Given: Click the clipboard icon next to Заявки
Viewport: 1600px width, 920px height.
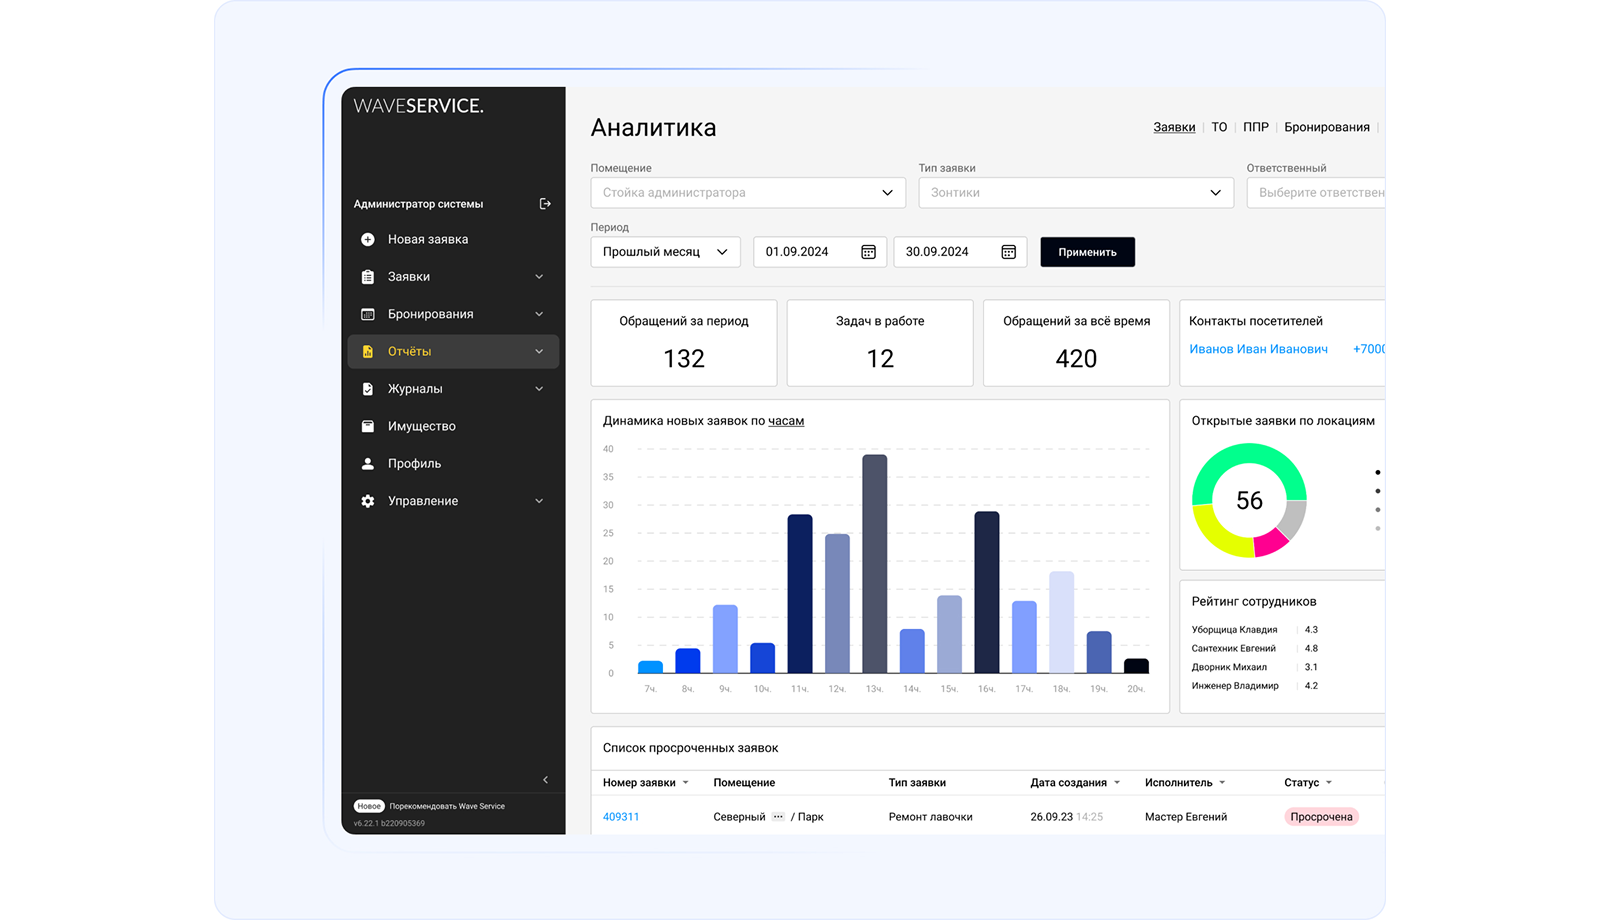Looking at the screenshot, I should [368, 277].
